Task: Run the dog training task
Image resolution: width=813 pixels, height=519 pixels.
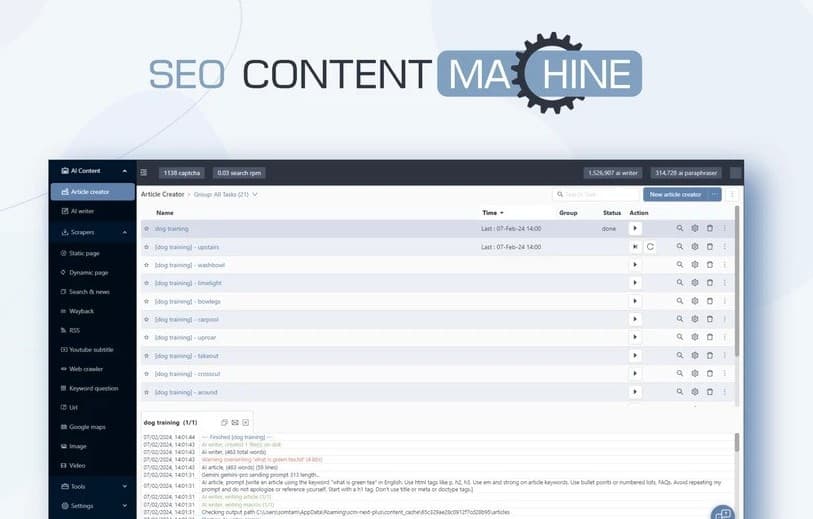Action: [635, 229]
